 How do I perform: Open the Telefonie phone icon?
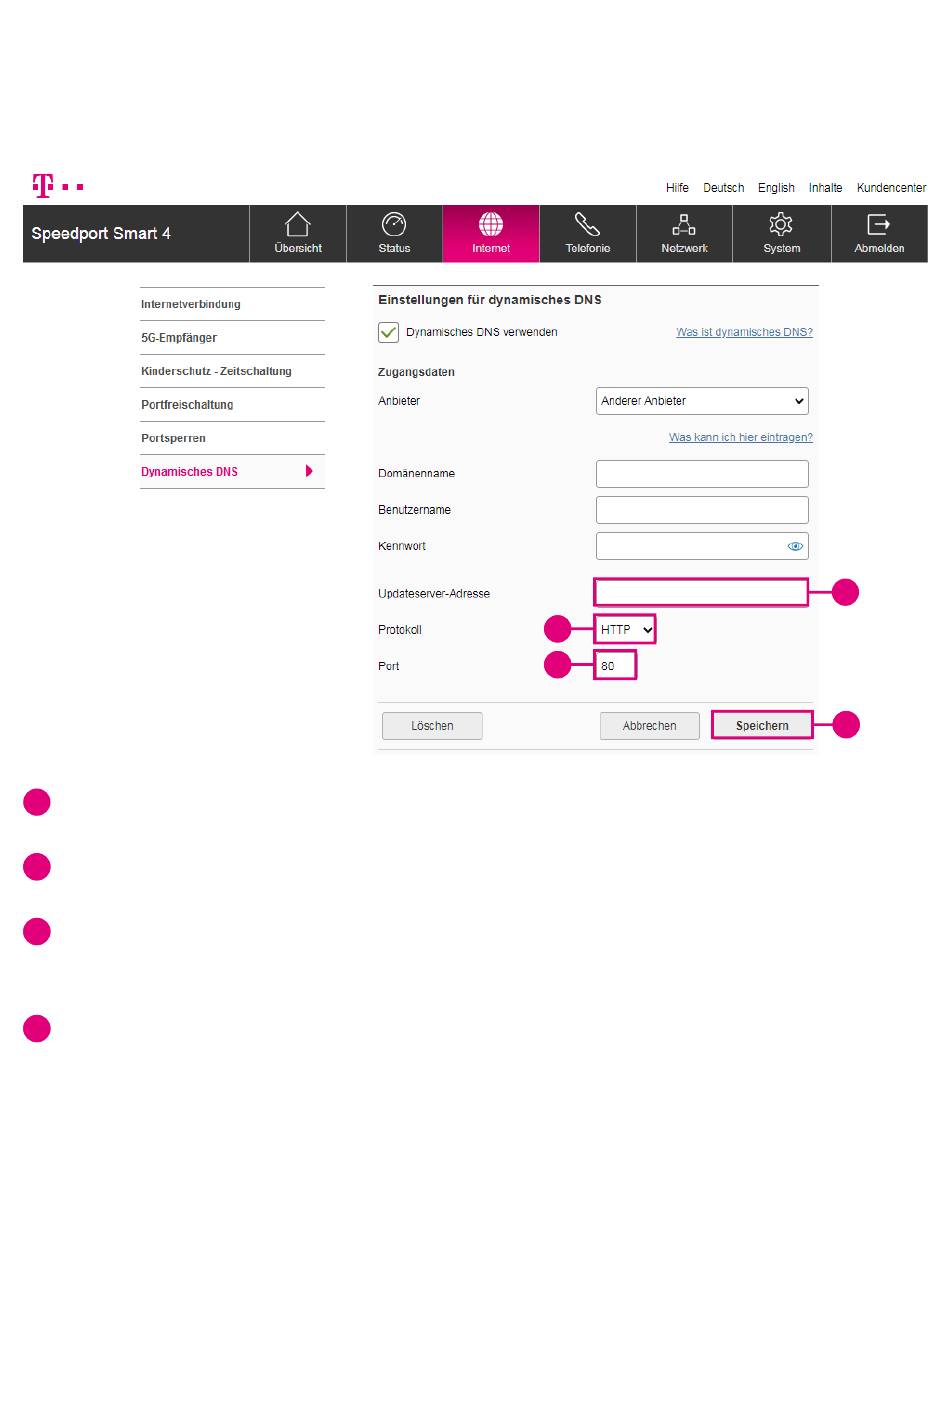coord(587,225)
